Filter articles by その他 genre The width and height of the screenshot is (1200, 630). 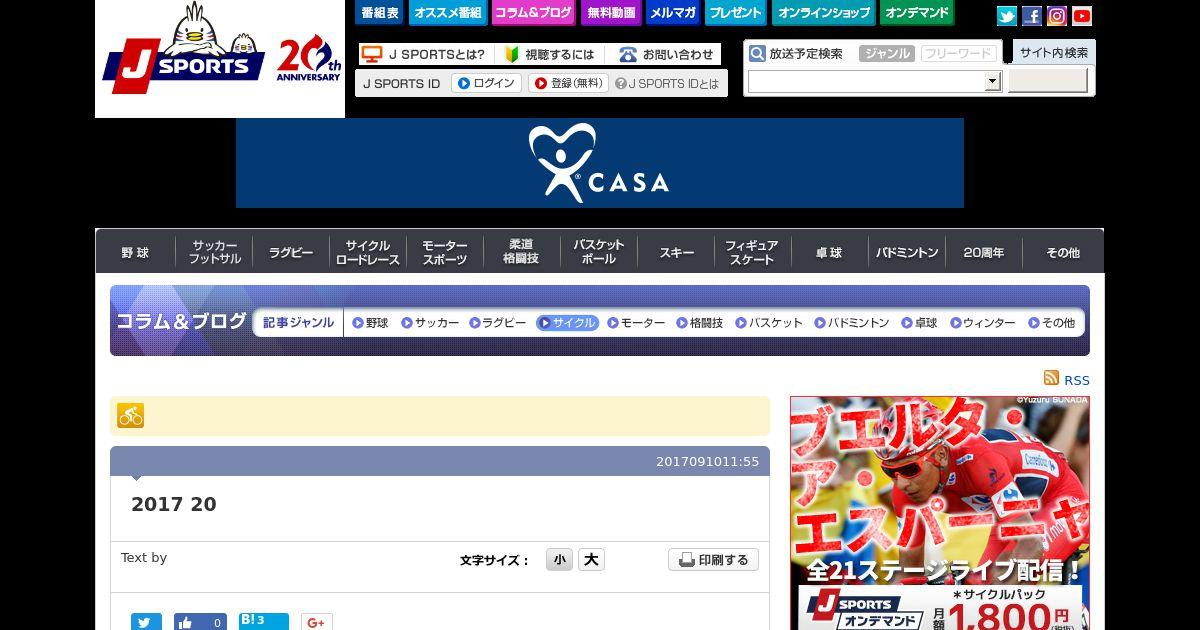(1052, 323)
